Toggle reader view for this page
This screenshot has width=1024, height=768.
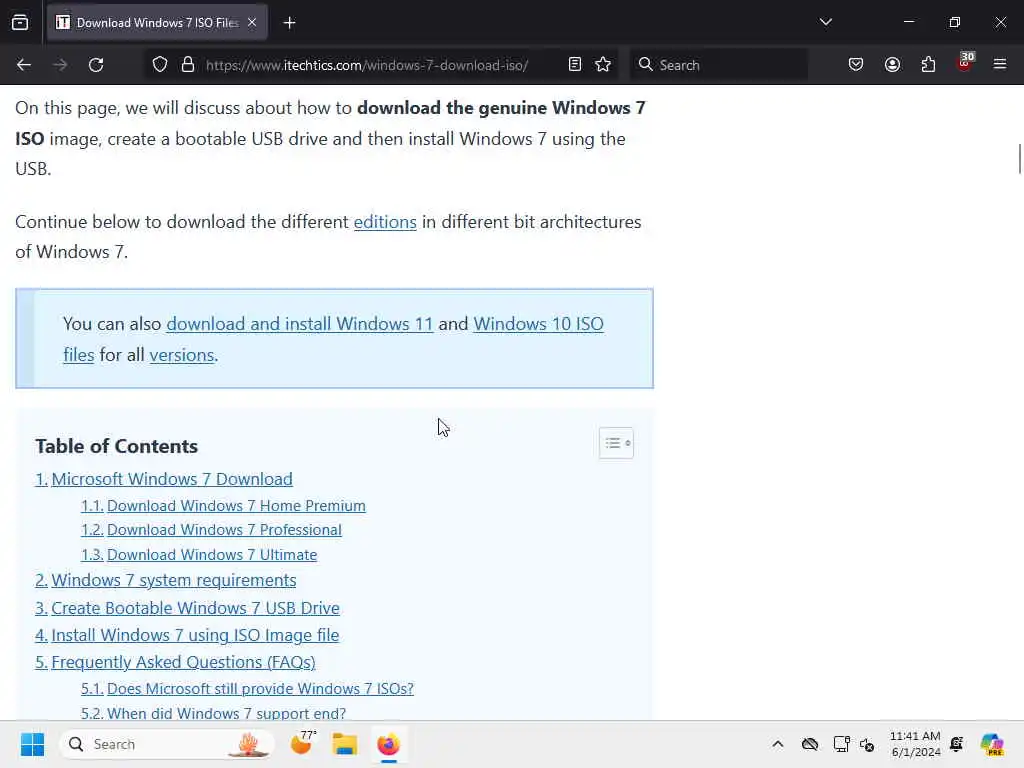click(575, 64)
